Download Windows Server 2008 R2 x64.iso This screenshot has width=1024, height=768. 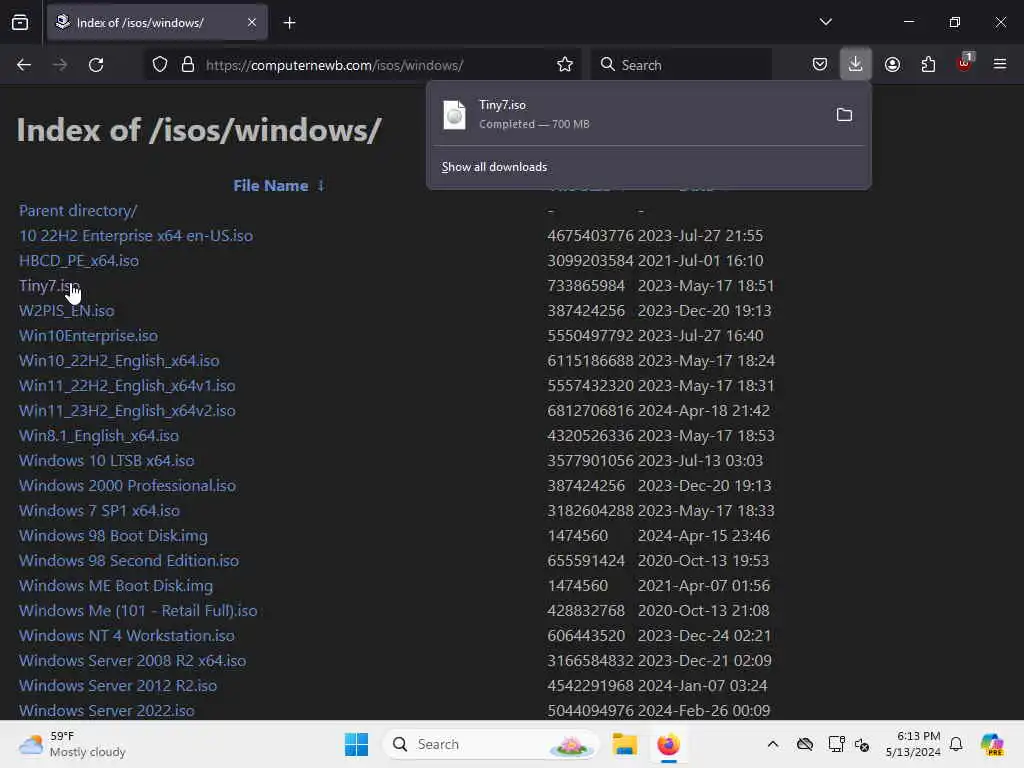[133, 660]
